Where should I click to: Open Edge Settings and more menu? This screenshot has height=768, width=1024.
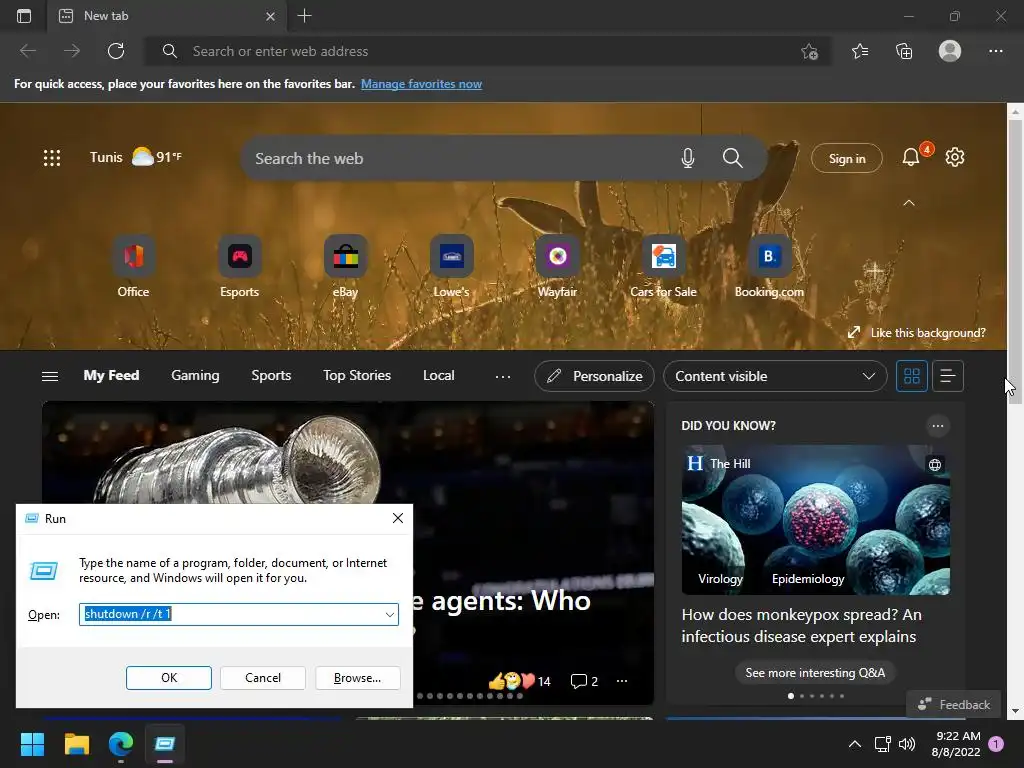tap(995, 51)
